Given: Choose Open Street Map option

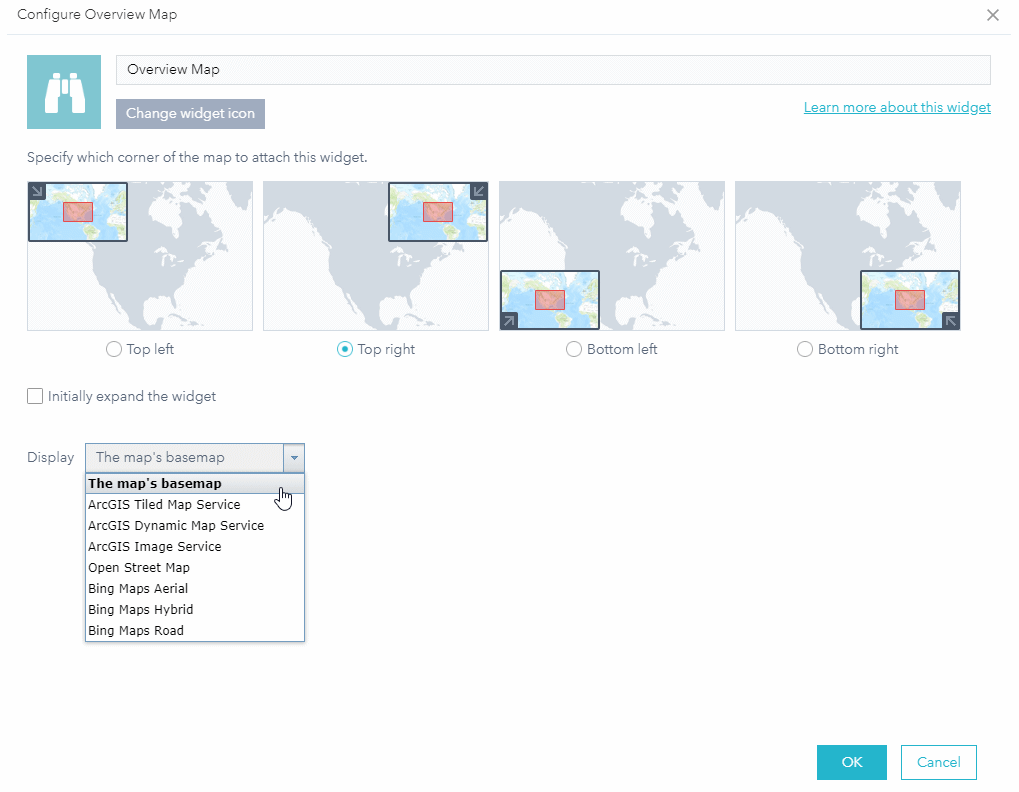Looking at the screenshot, I should pyautogui.click(x=195, y=567).
